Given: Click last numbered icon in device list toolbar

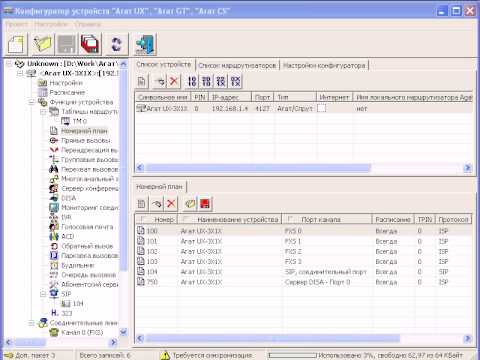Looking at the screenshot, I should click(x=235, y=81).
